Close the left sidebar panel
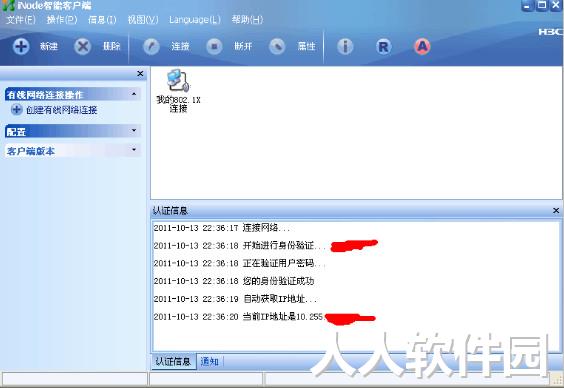Screen dimensions: 564x388 (x=140, y=74)
